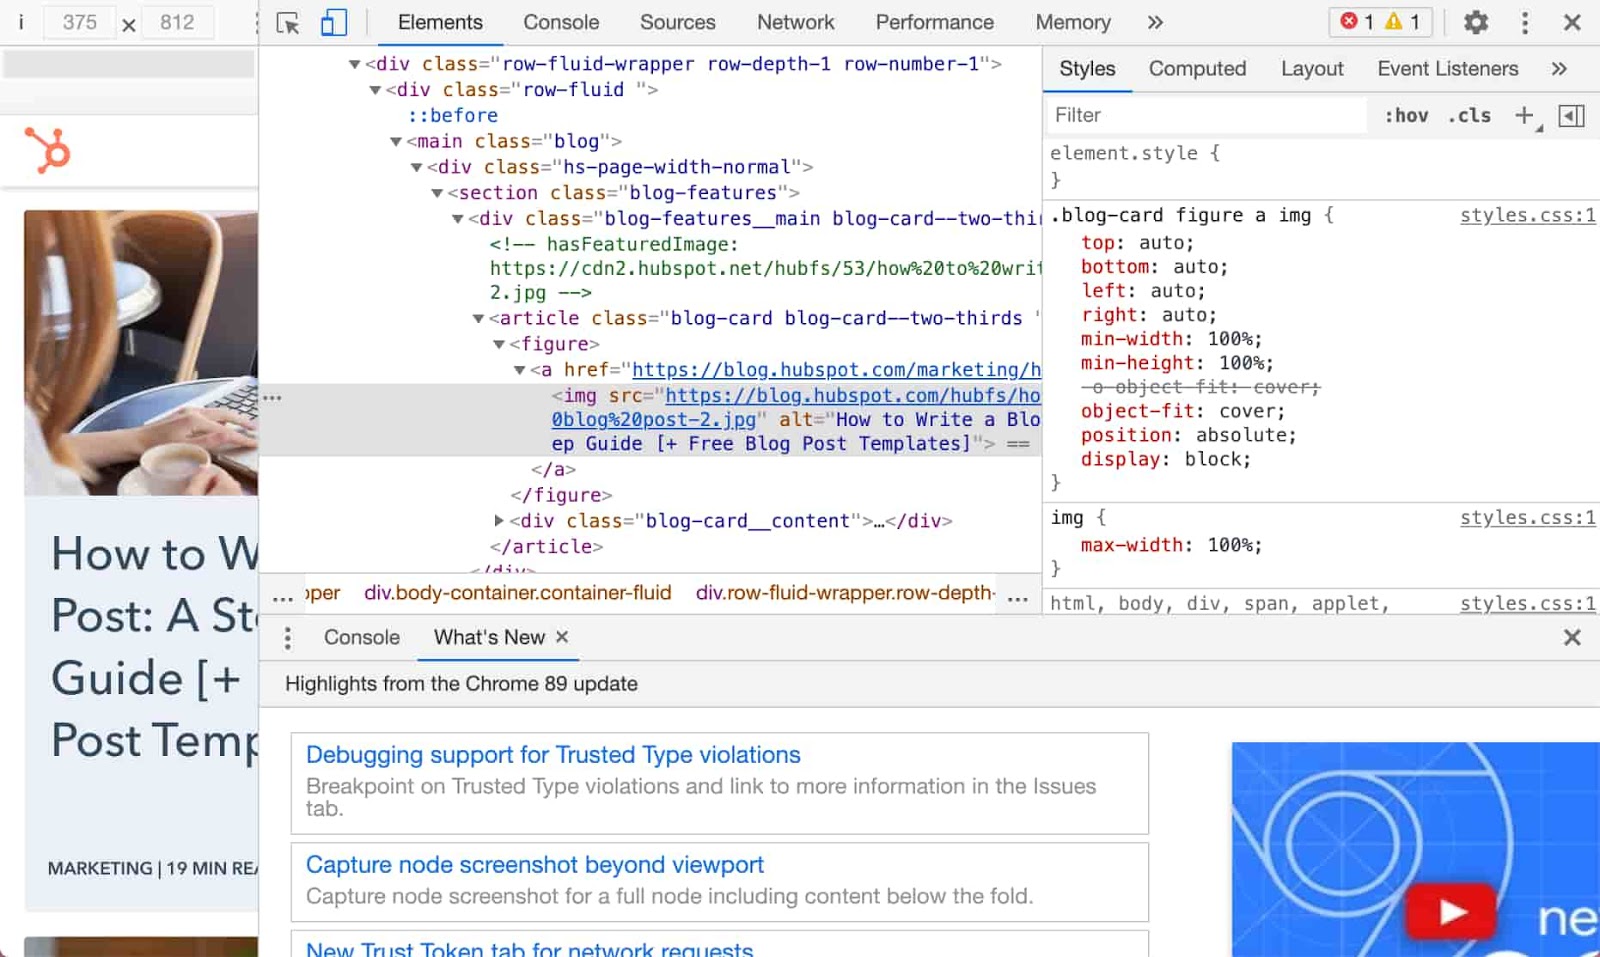
Task: Click the left breadcrumb overflow ellipsis
Action: click(x=283, y=598)
